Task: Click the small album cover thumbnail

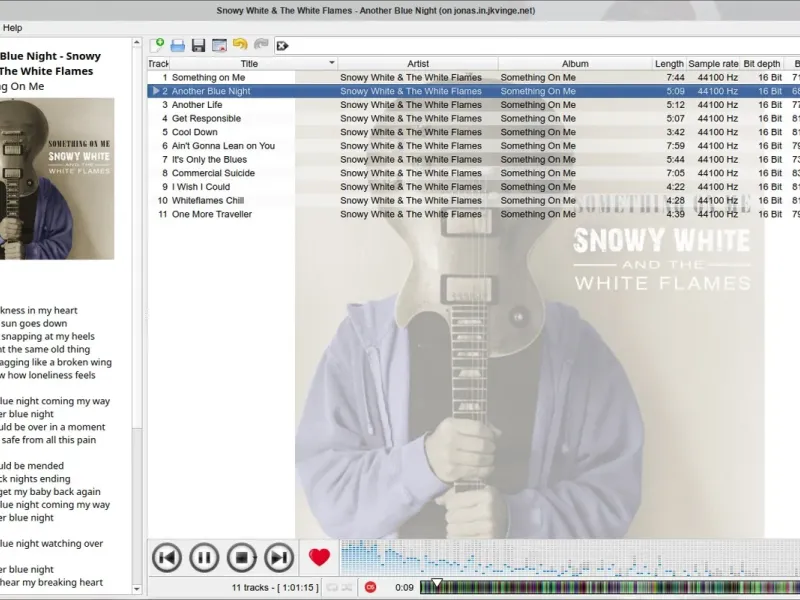Action: [57, 179]
